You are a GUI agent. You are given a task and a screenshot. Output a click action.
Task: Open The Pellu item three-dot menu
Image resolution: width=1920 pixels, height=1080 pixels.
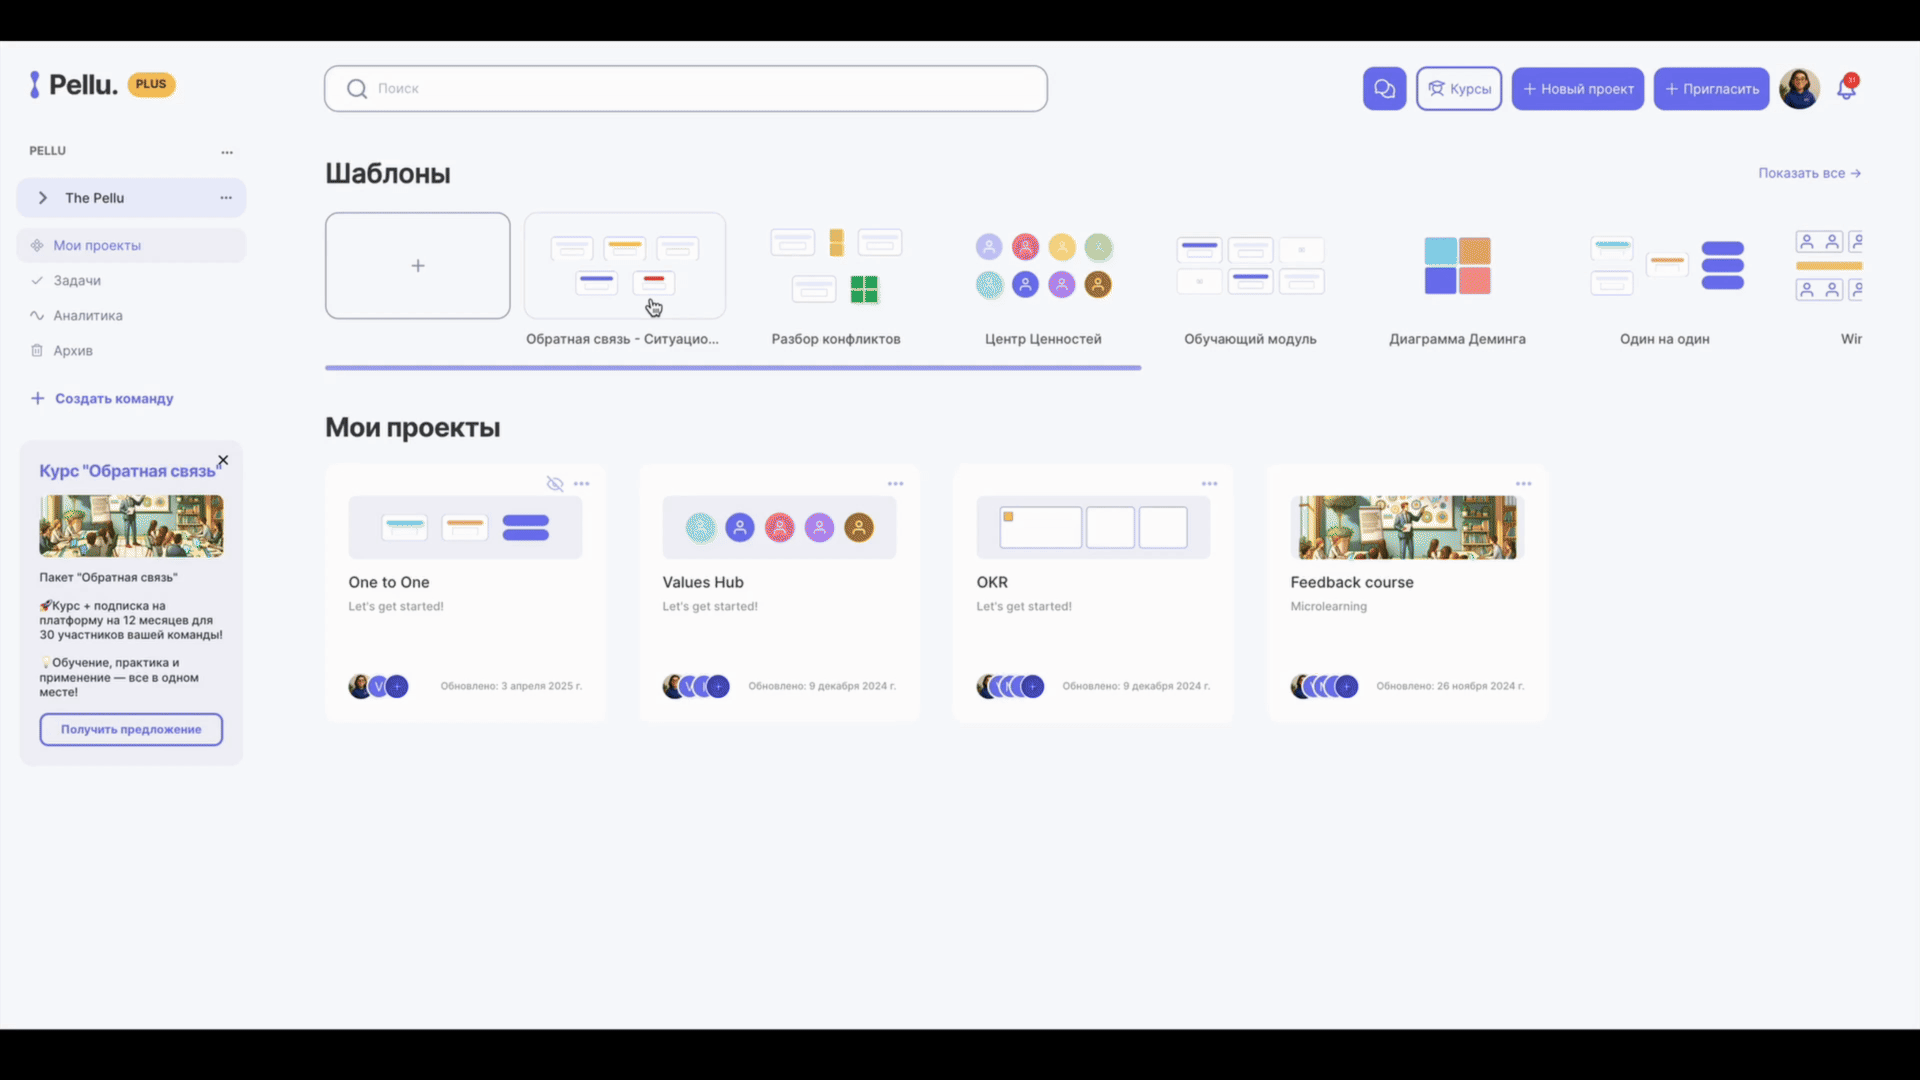pyautogui.click(x=226, y=198)
